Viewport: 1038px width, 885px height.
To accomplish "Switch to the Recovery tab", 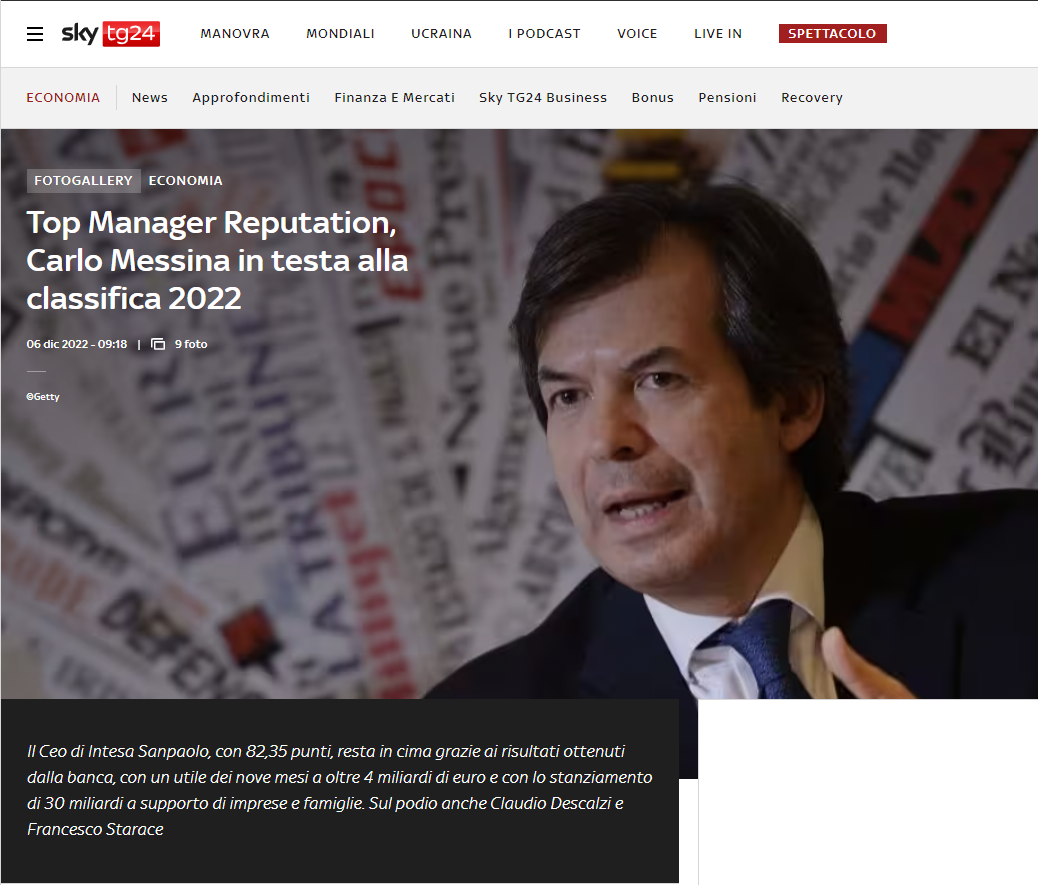I will pos(811,98).
